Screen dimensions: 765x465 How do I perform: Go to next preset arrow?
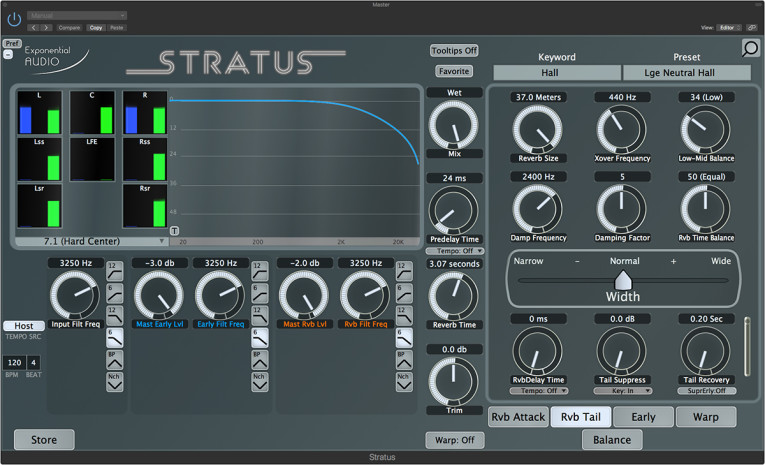tap(46, 28)
